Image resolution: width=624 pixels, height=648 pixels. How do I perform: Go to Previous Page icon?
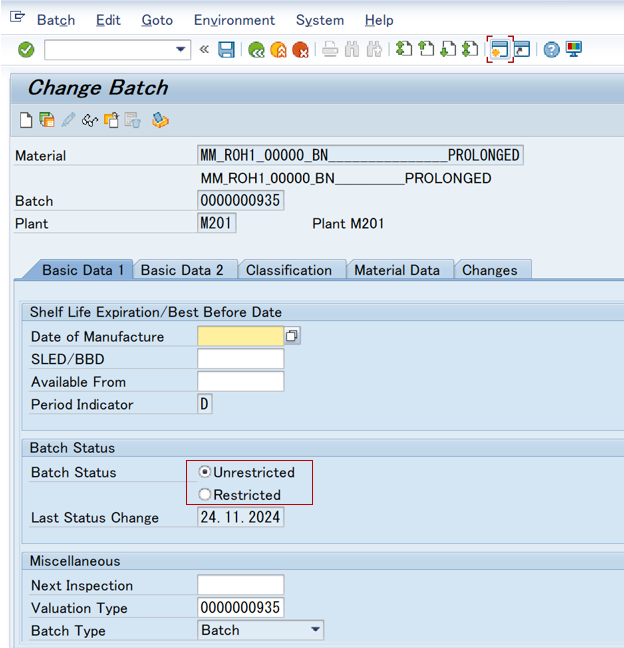(x=426, y=50)
